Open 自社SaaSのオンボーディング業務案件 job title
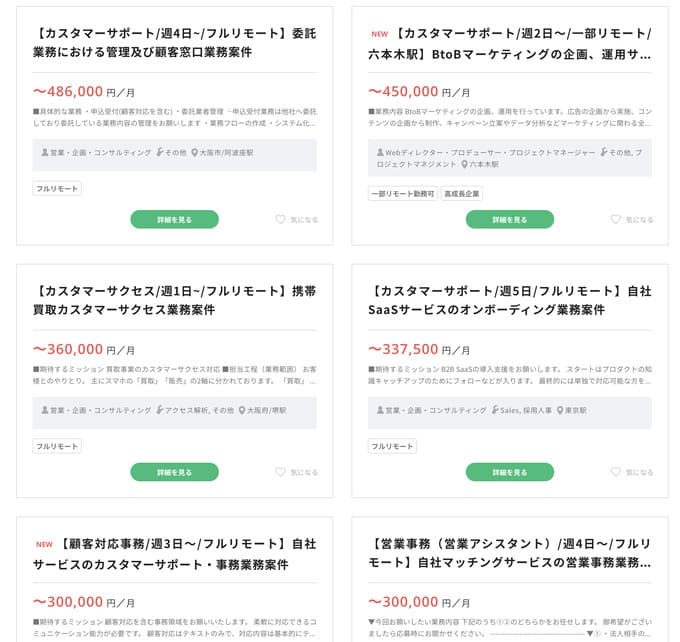Screen dimensions: 680x642 pos(510,300)
